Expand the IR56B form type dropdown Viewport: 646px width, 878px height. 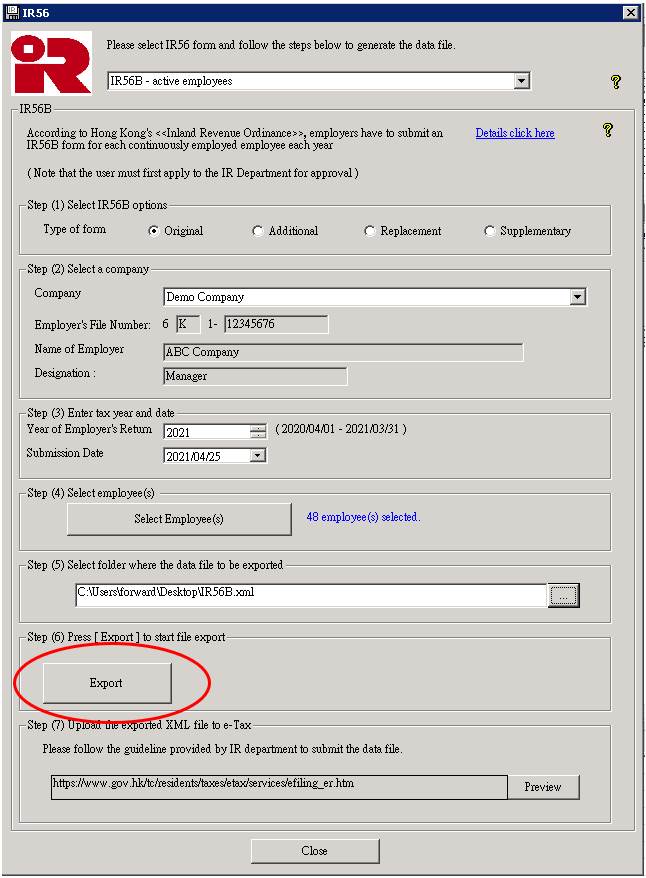coord(521,81)
